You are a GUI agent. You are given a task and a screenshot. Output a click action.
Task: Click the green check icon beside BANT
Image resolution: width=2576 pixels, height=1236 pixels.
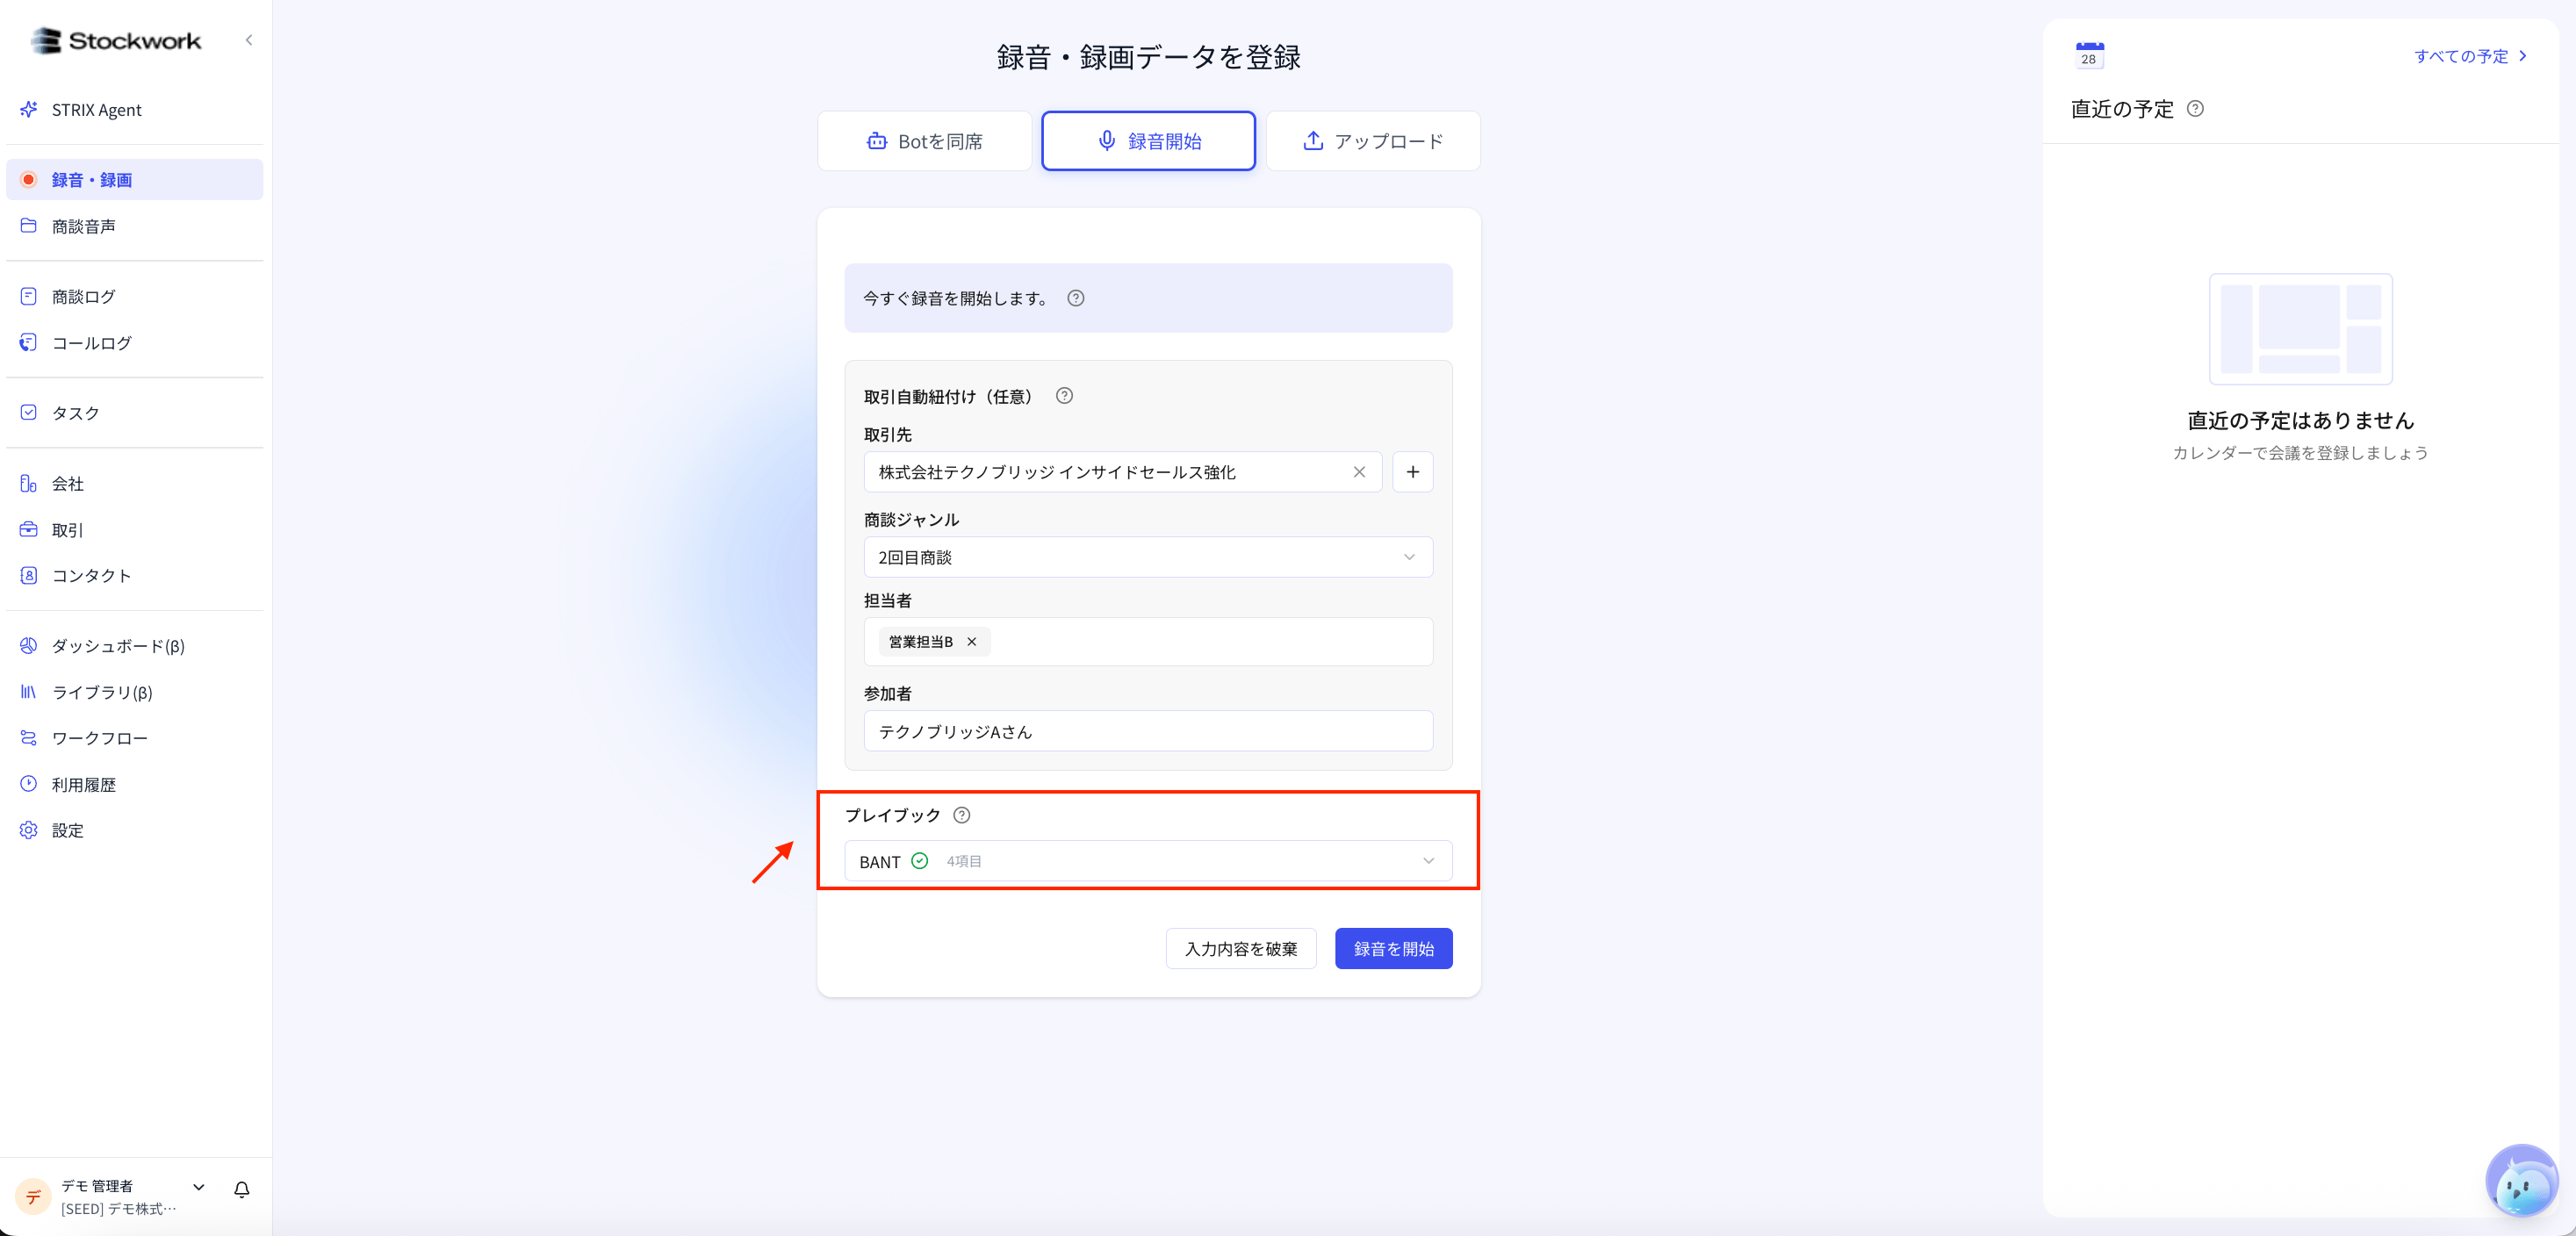tap(920, 861)
